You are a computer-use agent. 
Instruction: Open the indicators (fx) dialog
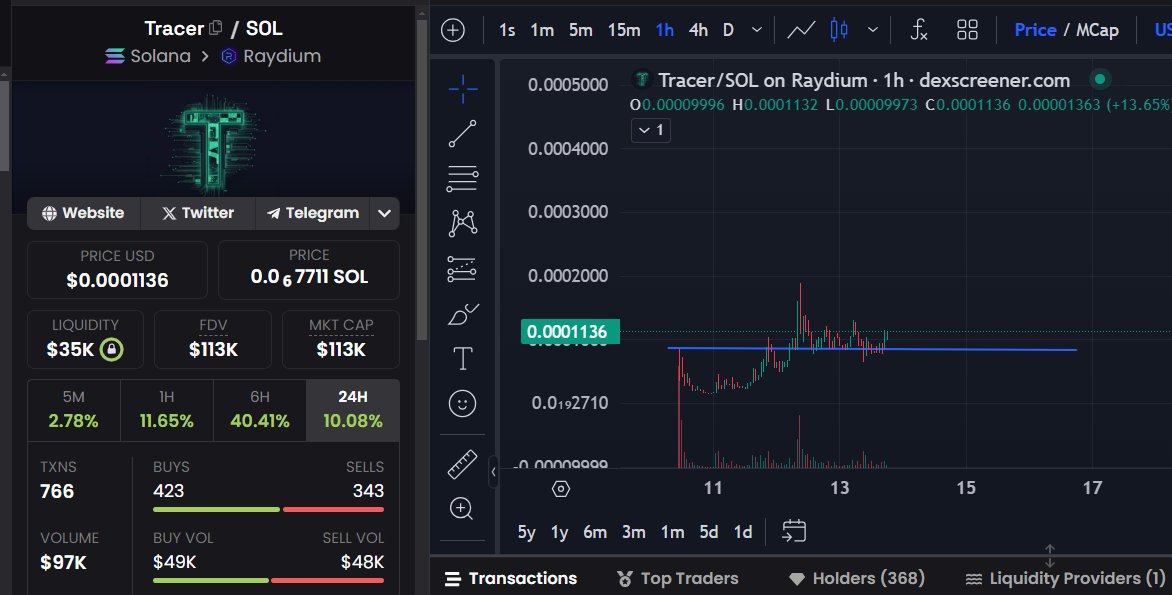click(x=919, y=29)
